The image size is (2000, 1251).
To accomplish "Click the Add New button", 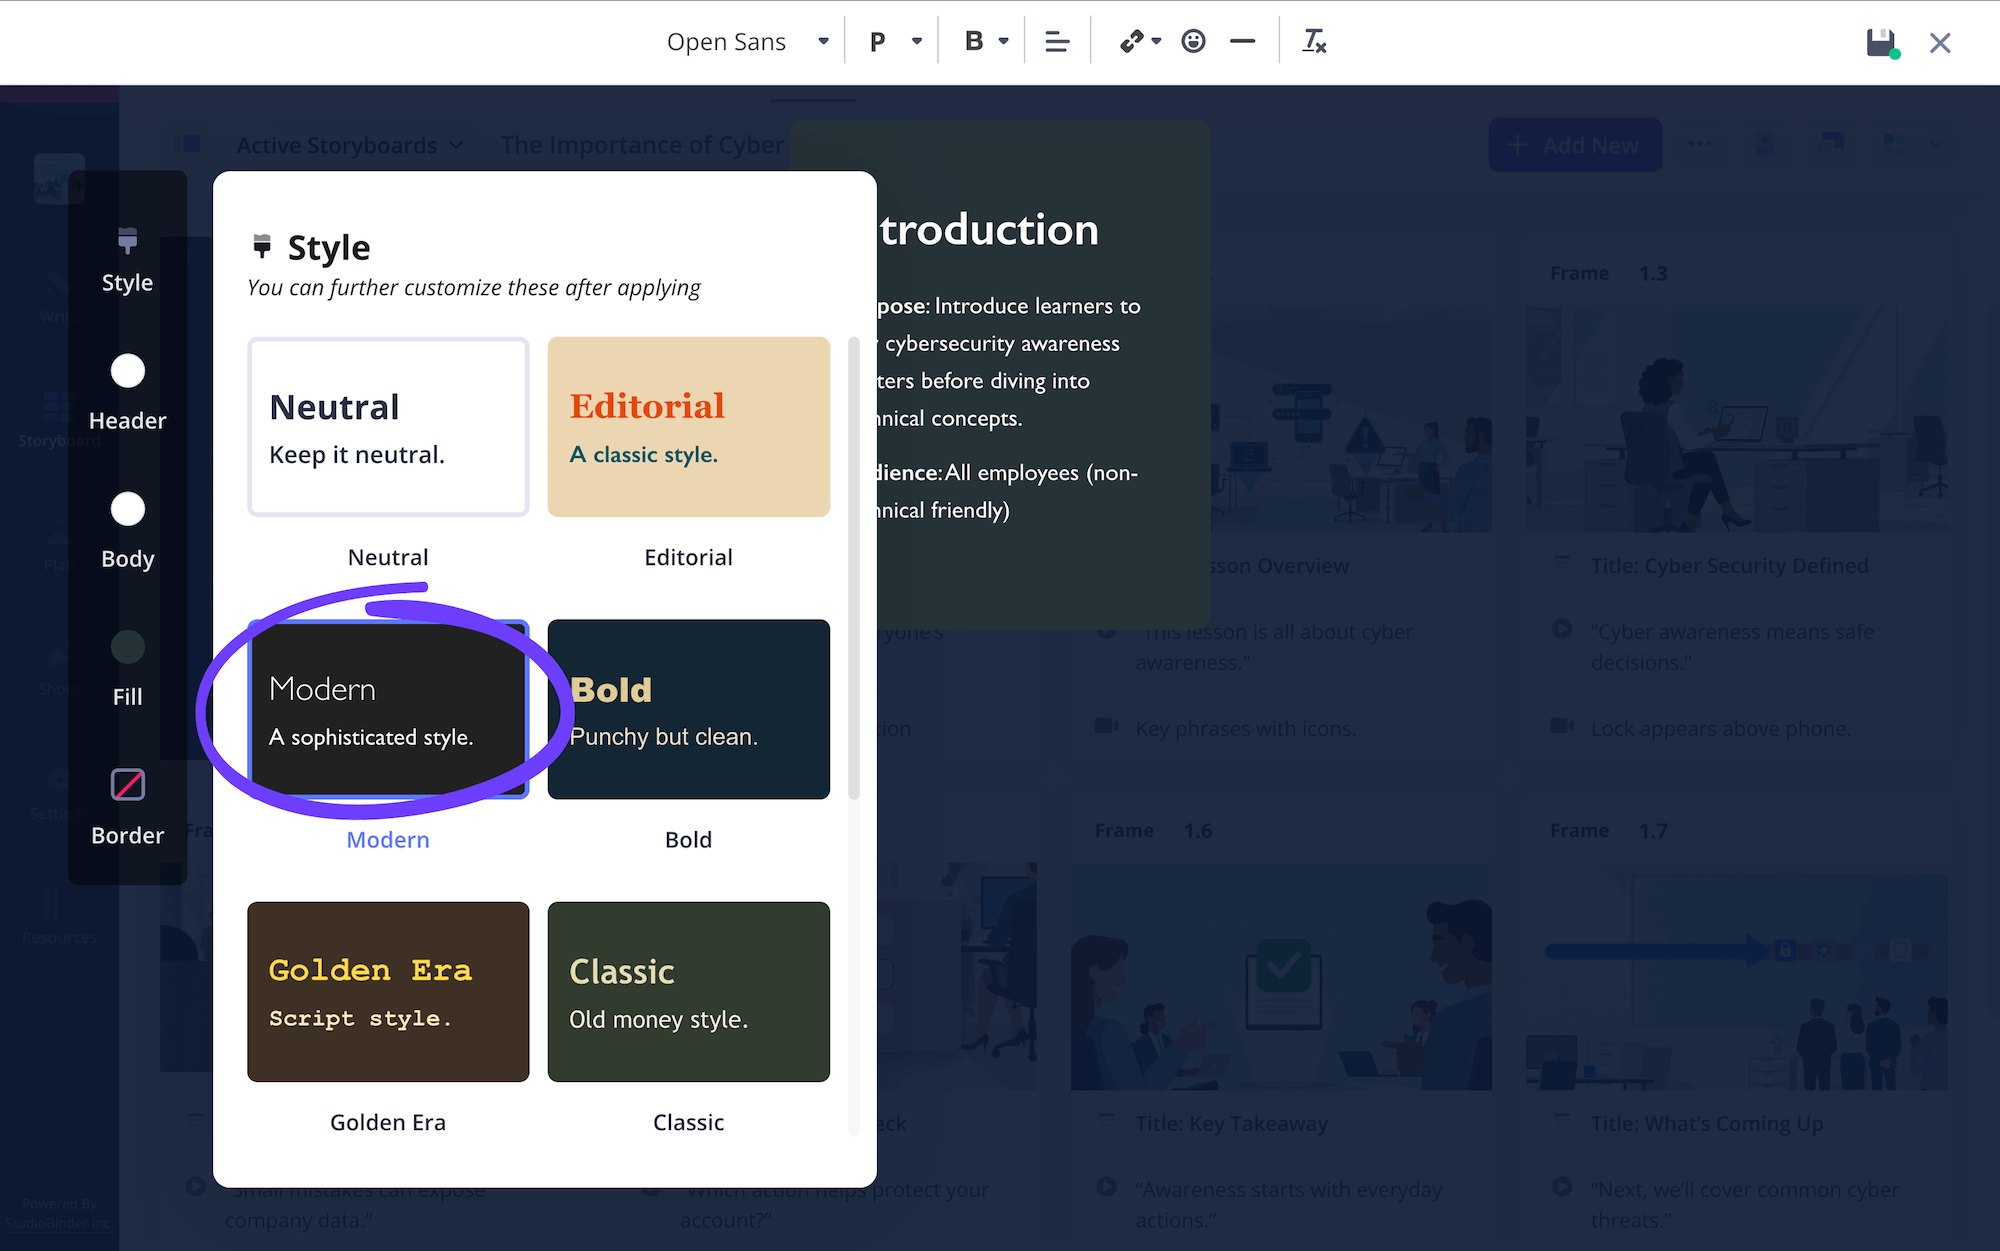I will pyautogui.click(x=1575, y=145).
